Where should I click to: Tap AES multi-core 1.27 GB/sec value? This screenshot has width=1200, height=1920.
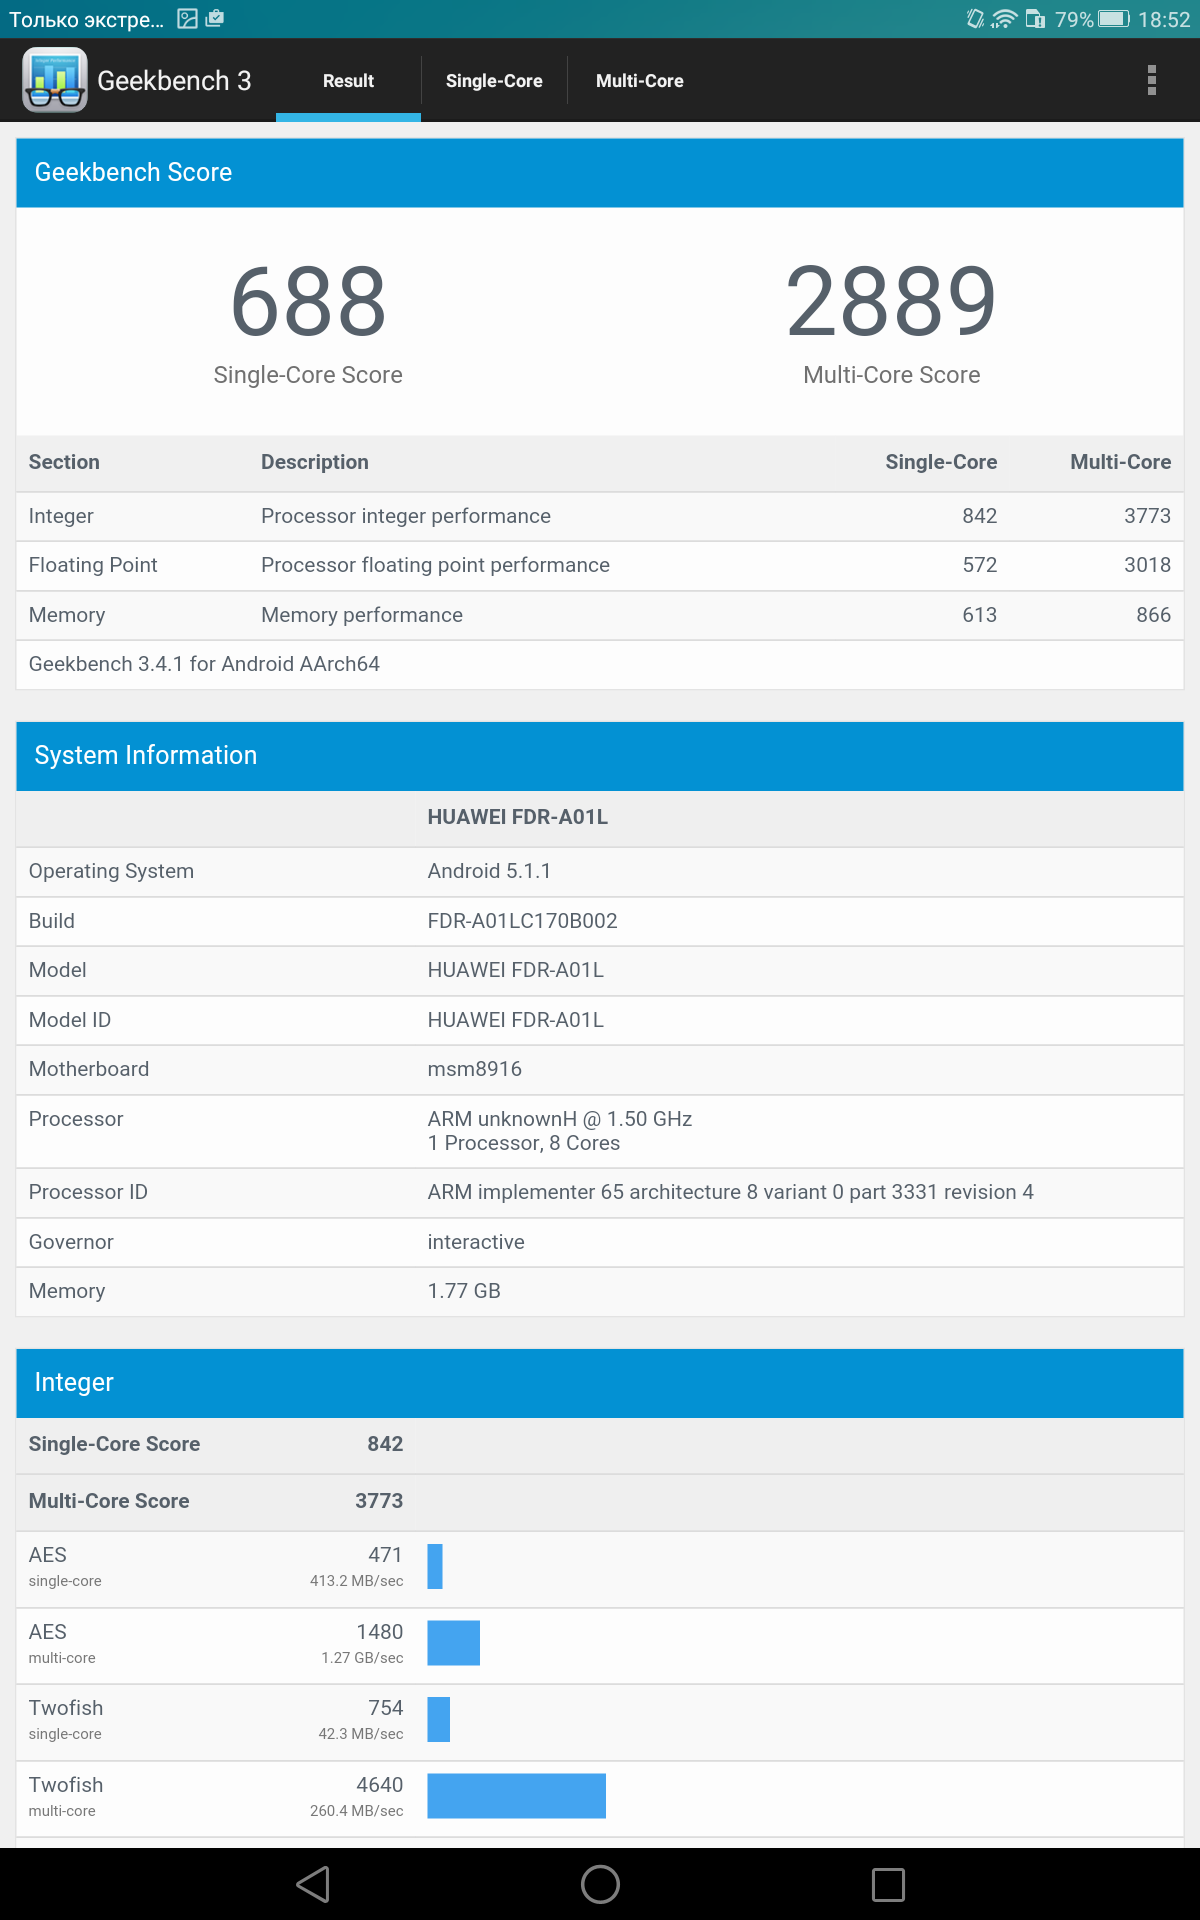tap(363, 1658)
